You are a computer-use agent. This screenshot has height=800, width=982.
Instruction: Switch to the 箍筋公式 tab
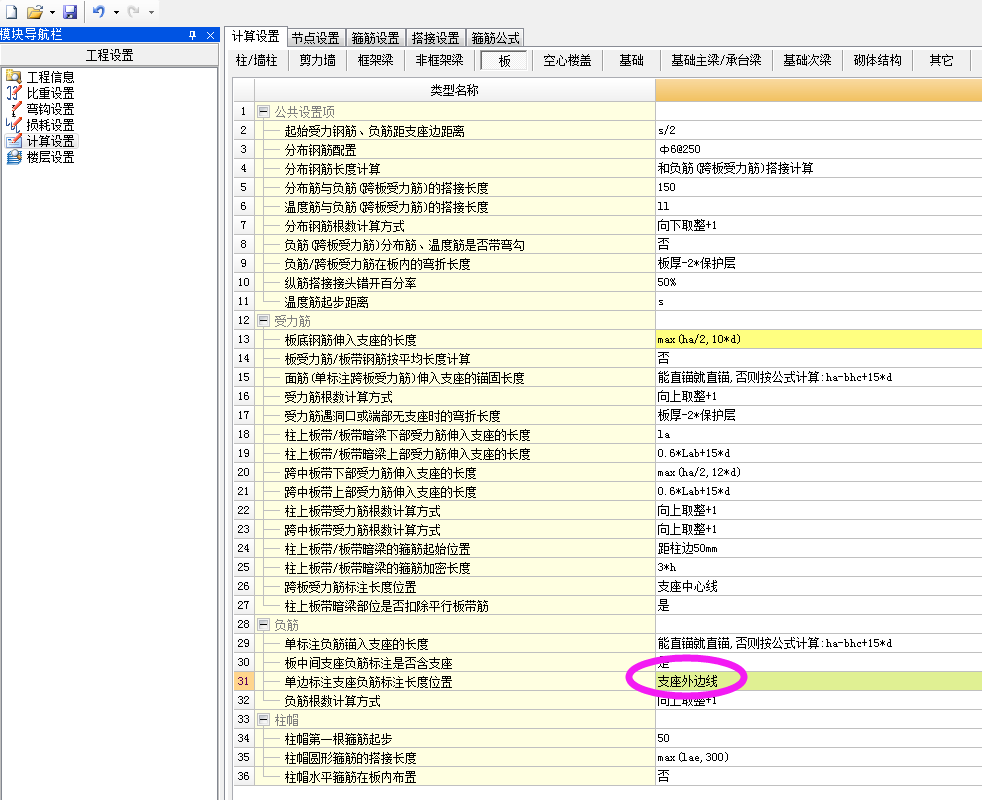(495, 38)
